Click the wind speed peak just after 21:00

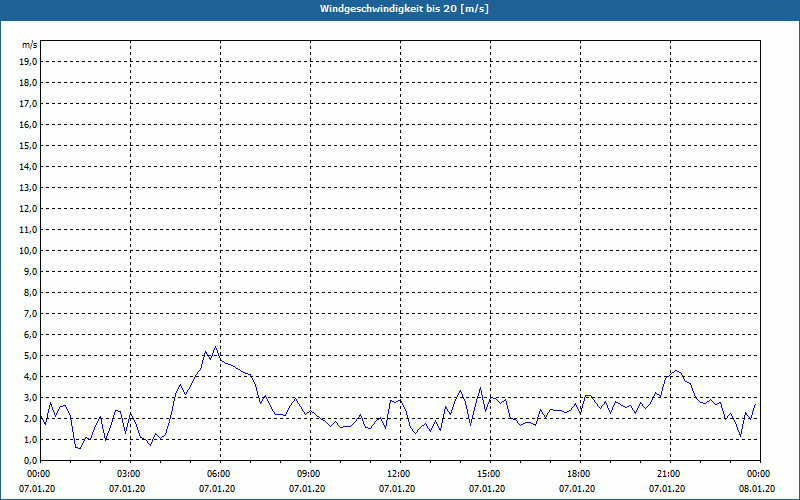coord(677,370)
